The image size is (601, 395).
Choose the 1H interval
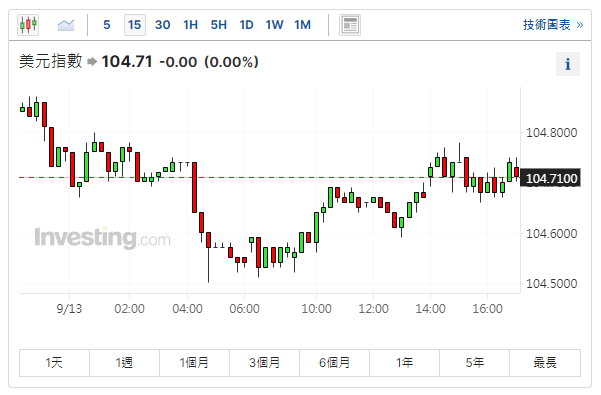(190, 25)
